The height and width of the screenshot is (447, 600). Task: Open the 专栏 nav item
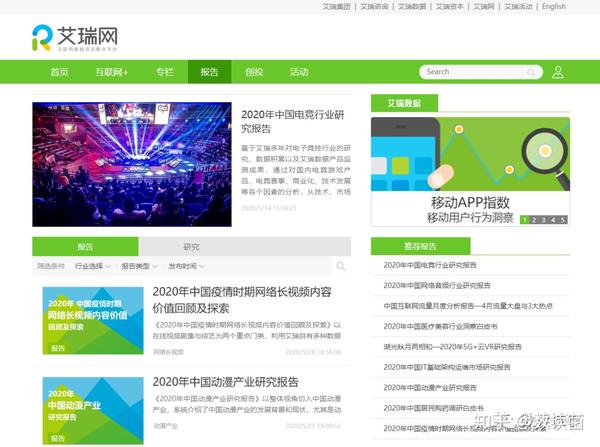coord(165,72)
